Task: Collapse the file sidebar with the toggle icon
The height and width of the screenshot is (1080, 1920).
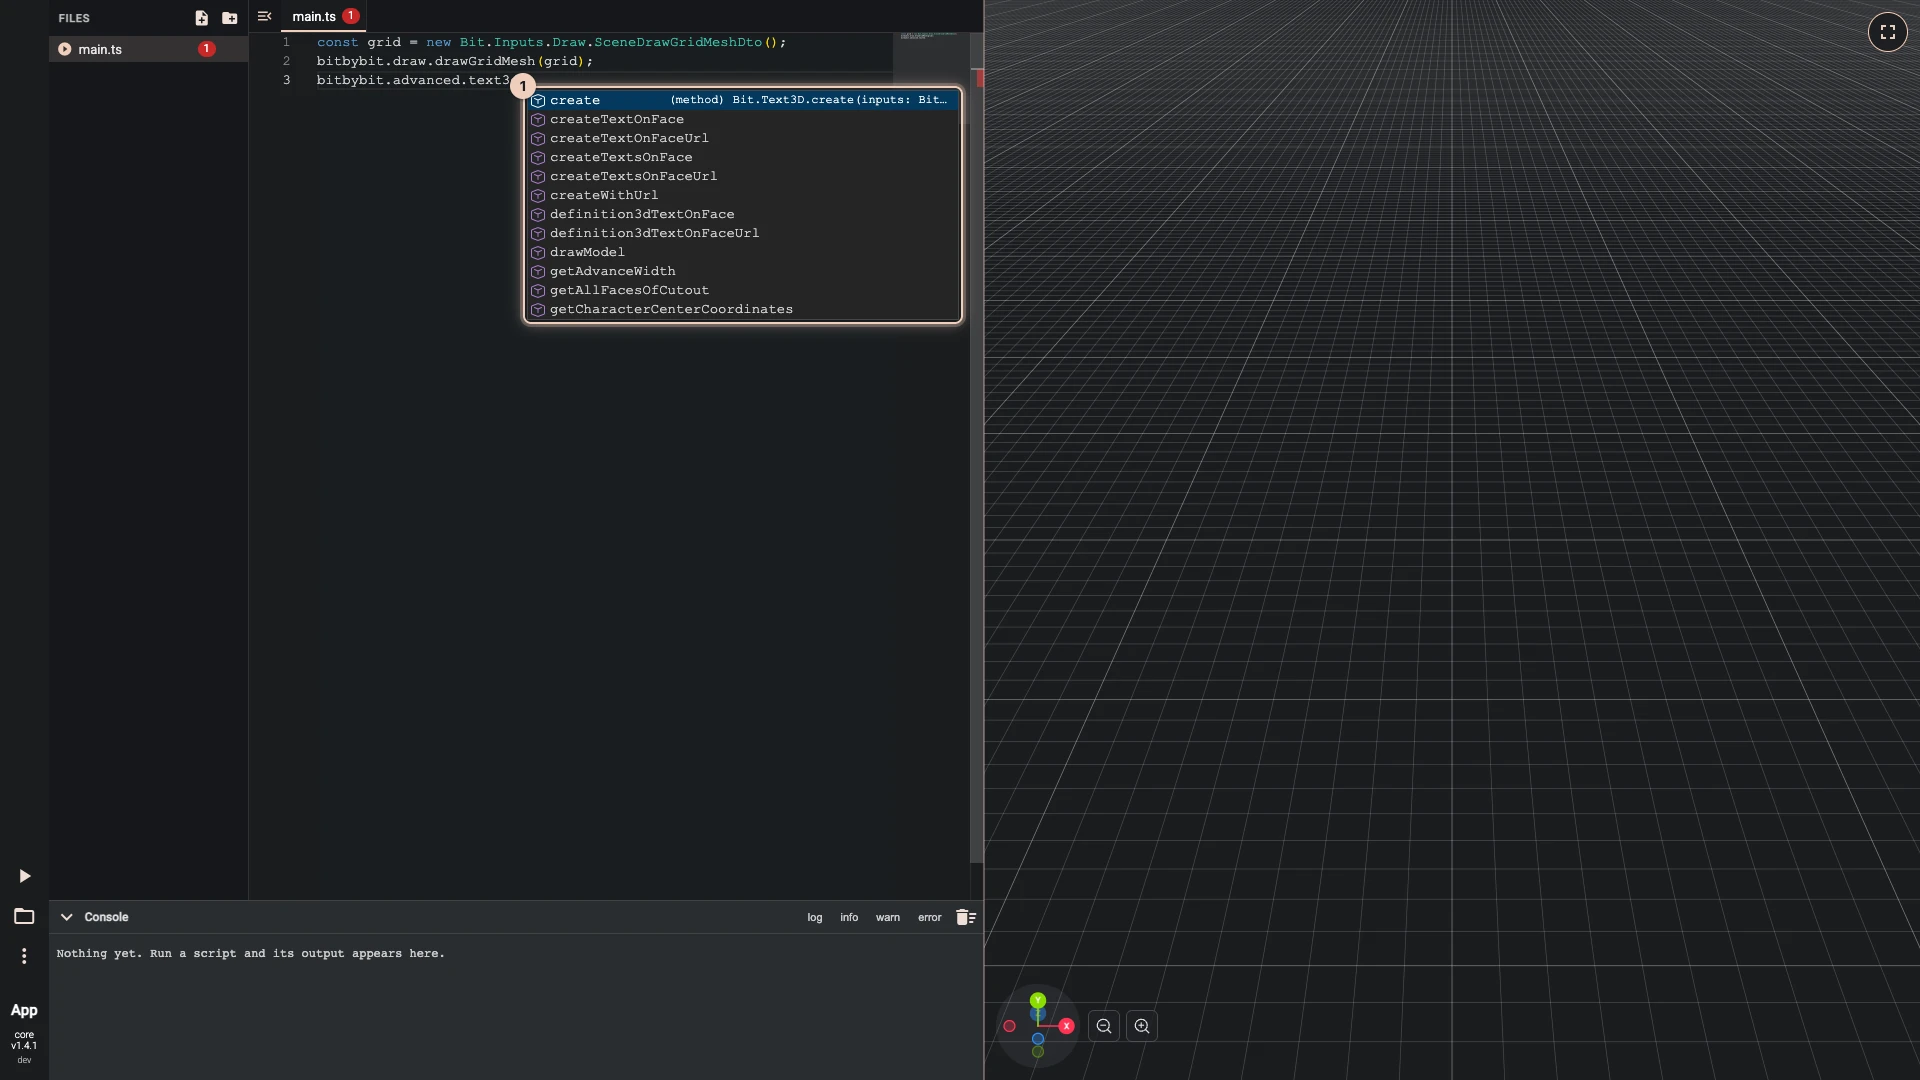Action: point(264,16)
